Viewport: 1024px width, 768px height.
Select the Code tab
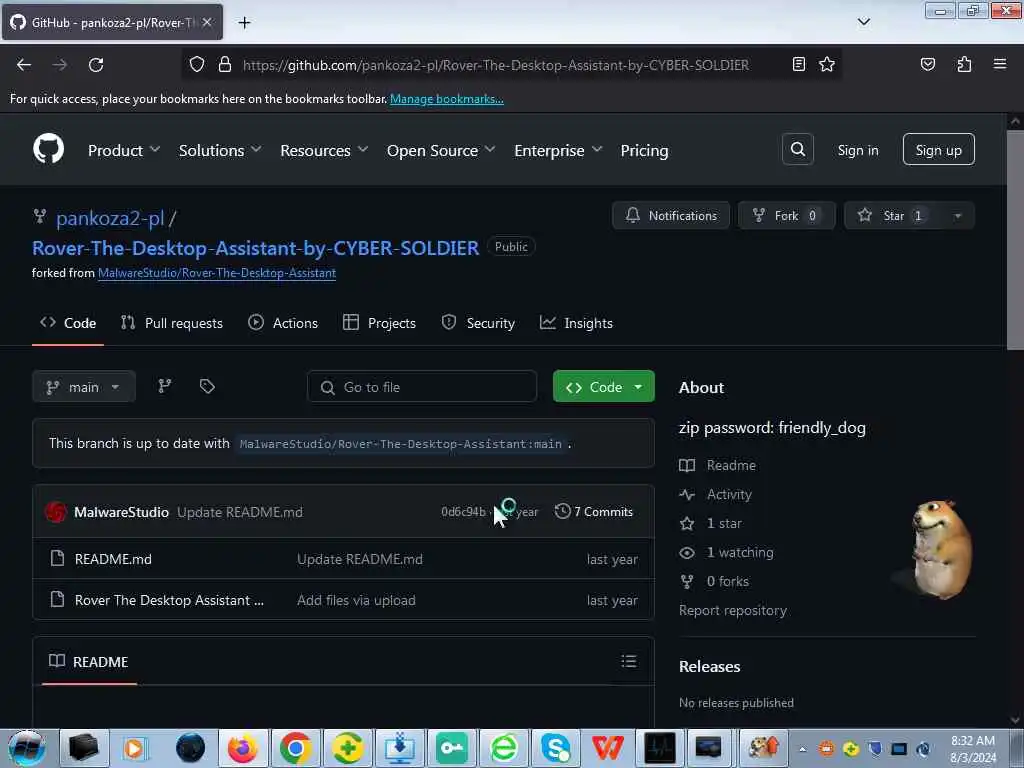coord(68,323)
